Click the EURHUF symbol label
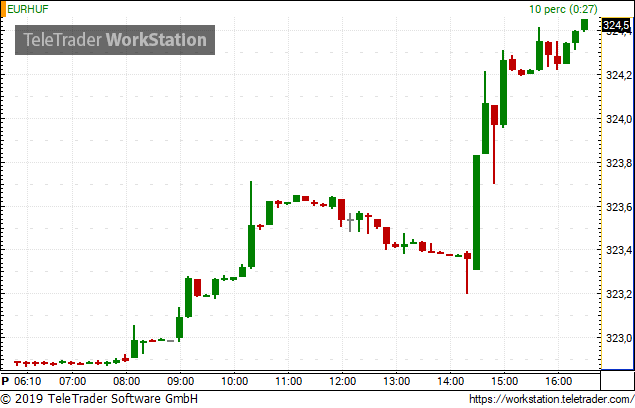635x408 pixels. point(28,9)
